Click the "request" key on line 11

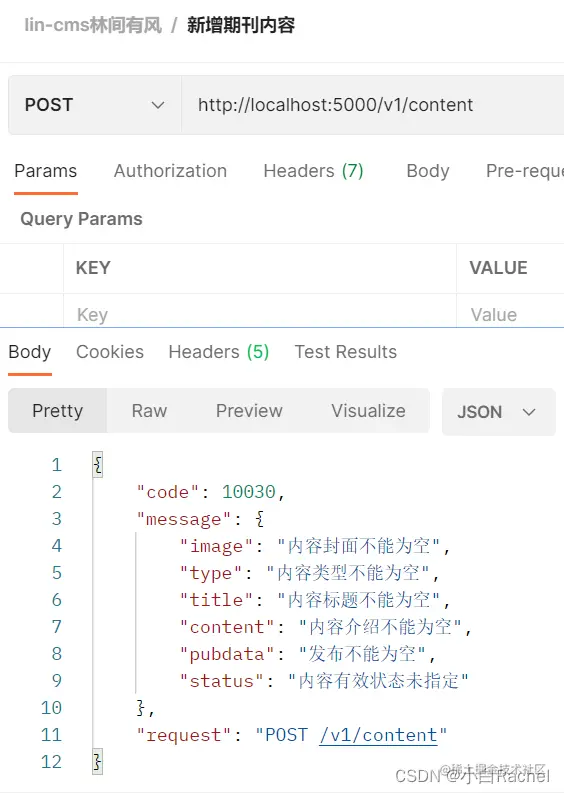tap(184, 735)
